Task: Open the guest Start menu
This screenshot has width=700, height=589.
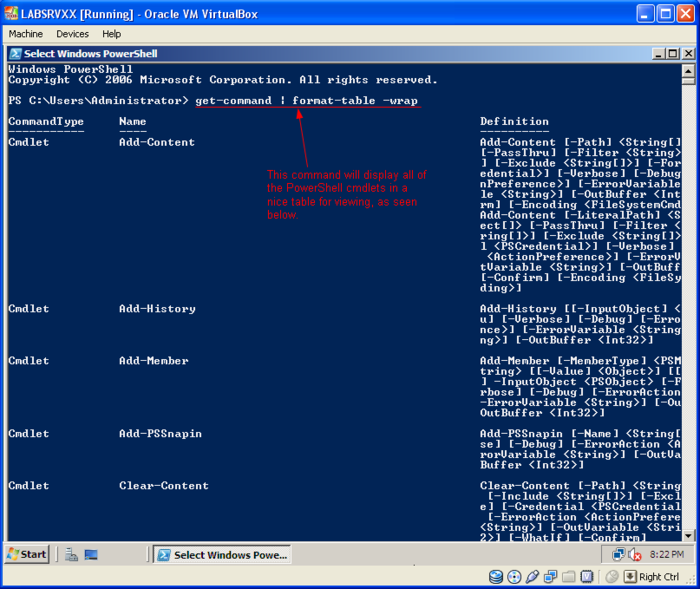Action: point(27,555)
